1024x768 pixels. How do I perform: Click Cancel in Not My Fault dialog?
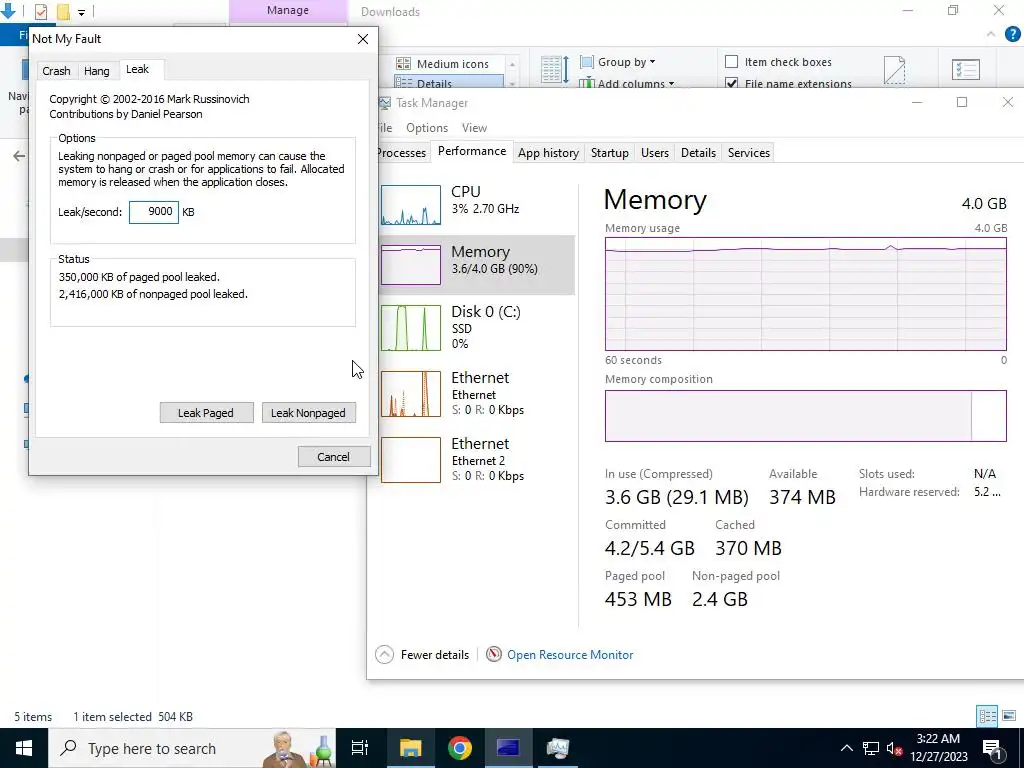(334, 456)
